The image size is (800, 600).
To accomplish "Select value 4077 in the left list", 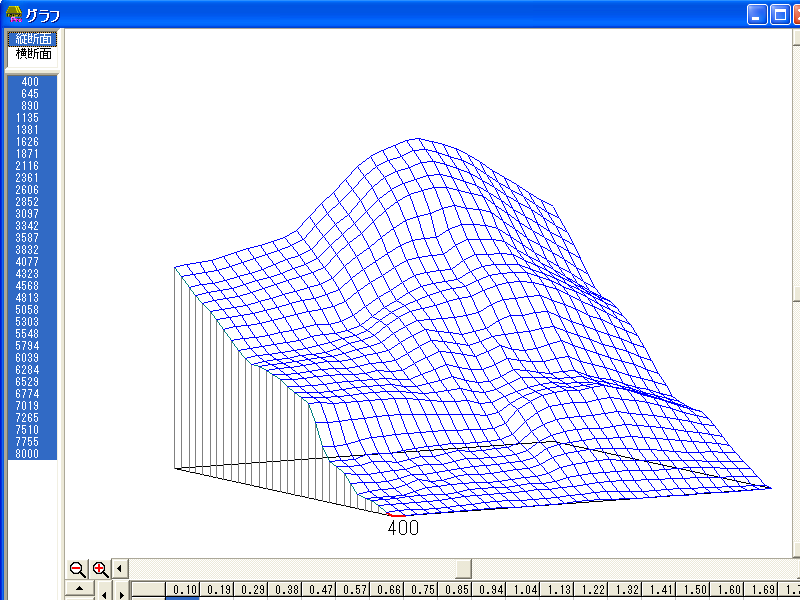I will tap(32, 262).
